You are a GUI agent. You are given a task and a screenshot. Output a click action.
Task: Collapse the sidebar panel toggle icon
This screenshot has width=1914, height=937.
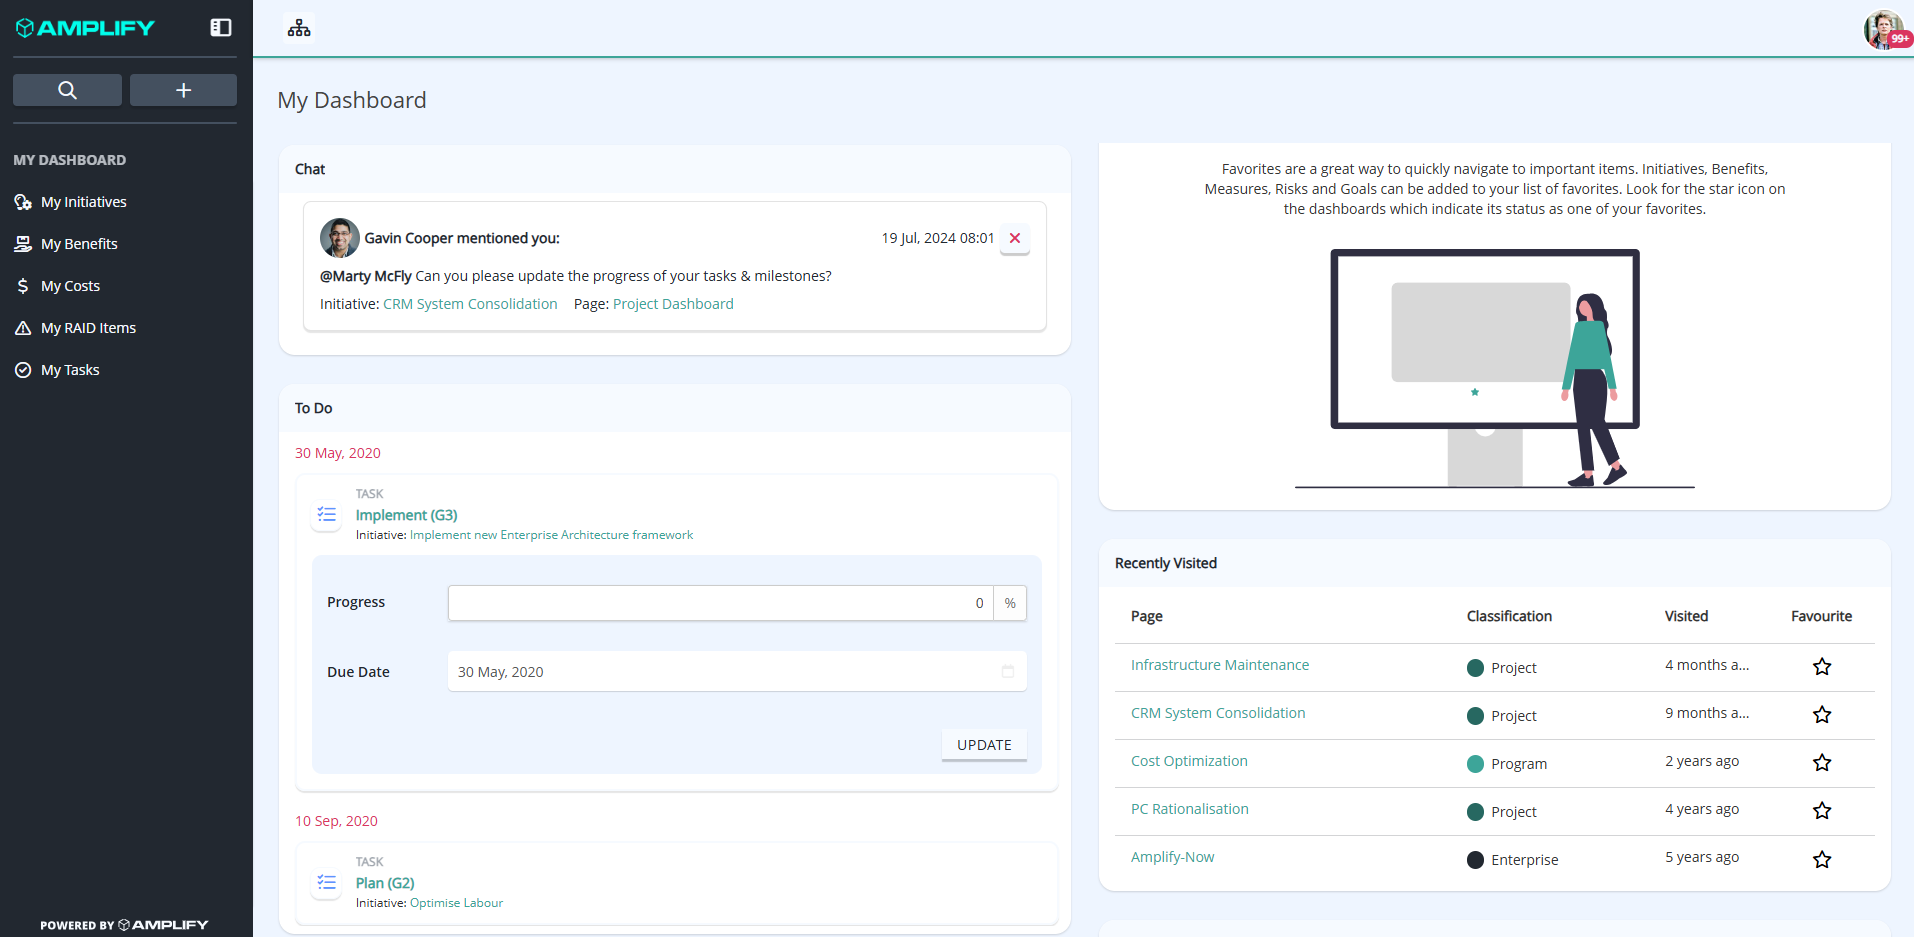click(221, 28)
